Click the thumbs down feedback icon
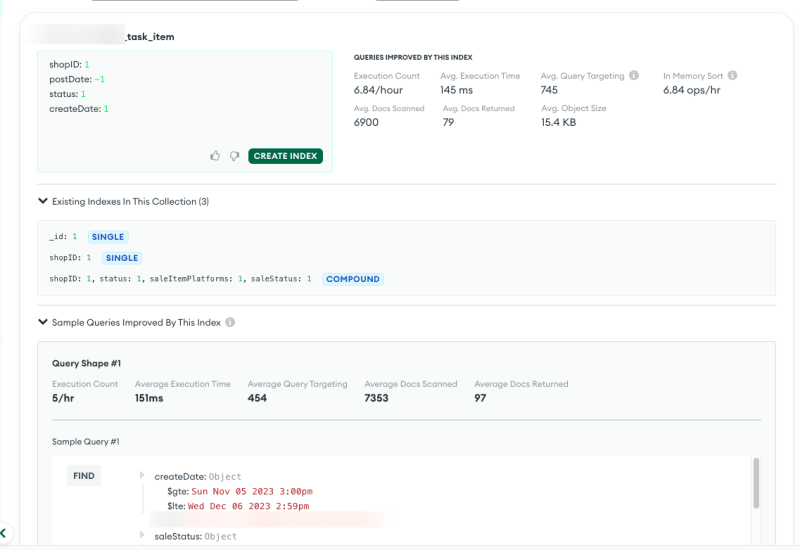 (x=234, y=156)
